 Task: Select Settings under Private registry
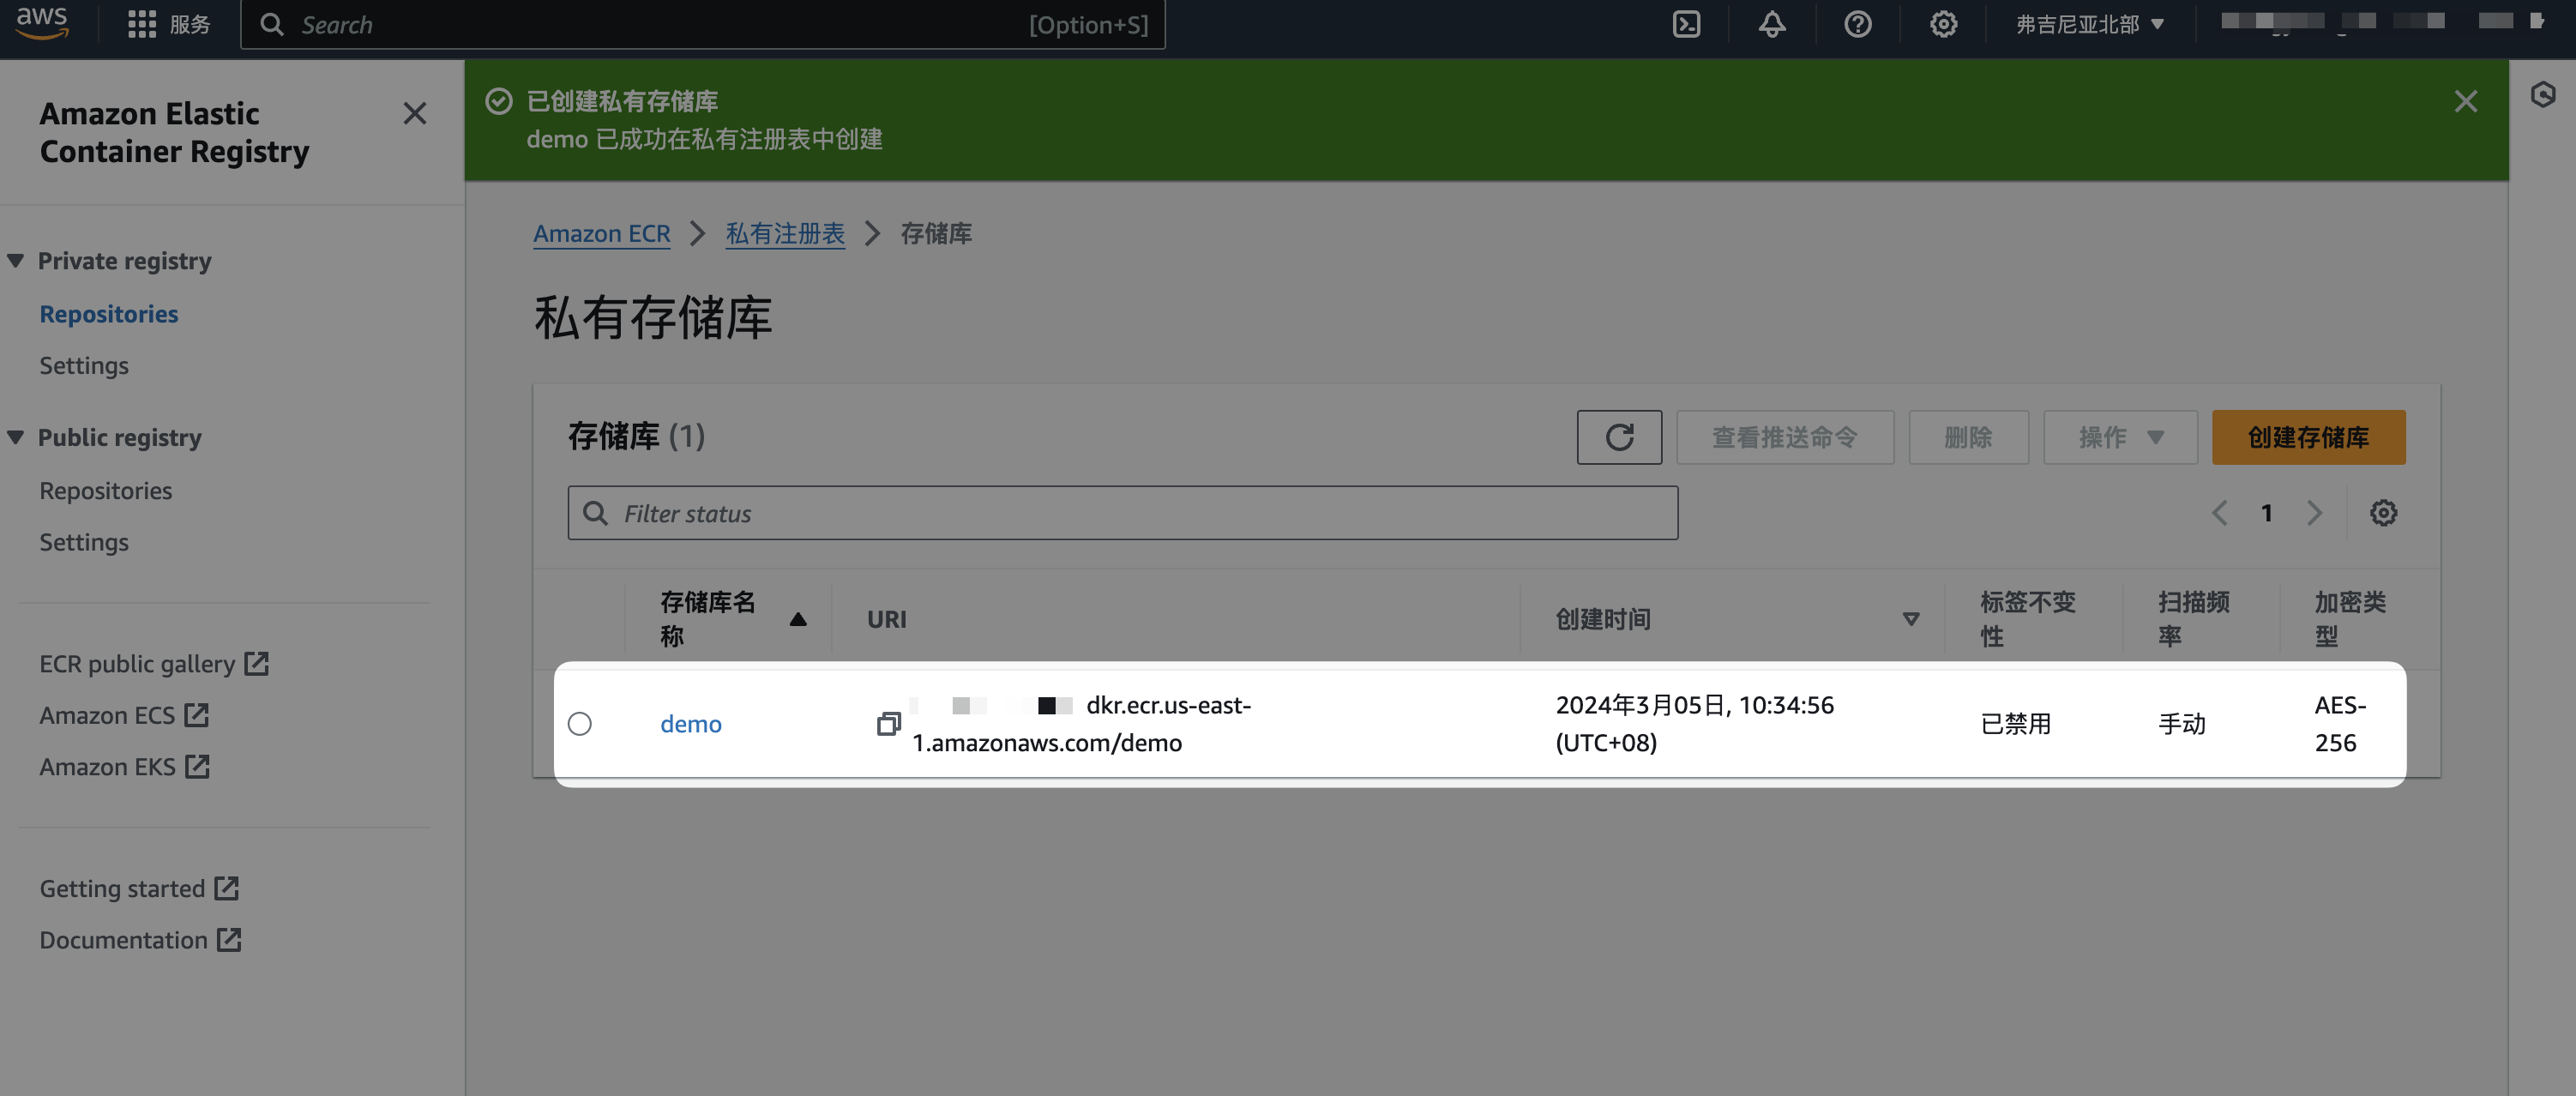(x=84, y=366)
